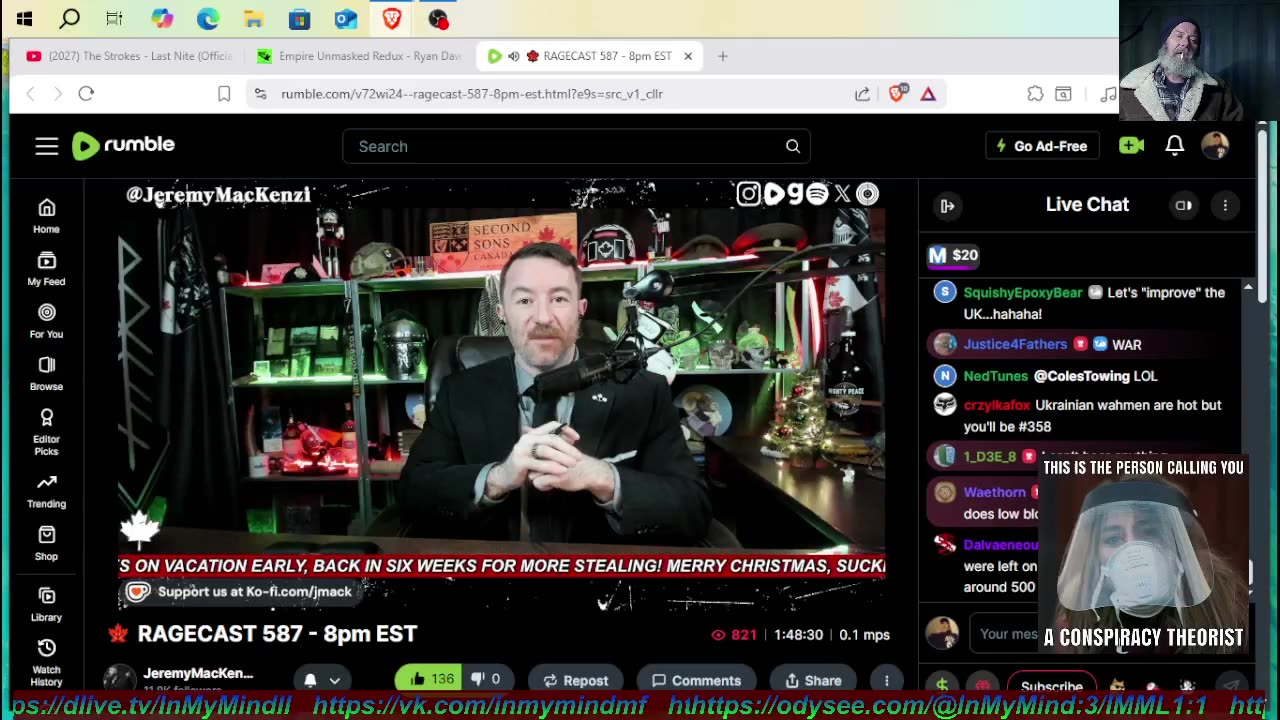1280x720 pixels.
Task: Bookmark this page
Action: [224, 94]
